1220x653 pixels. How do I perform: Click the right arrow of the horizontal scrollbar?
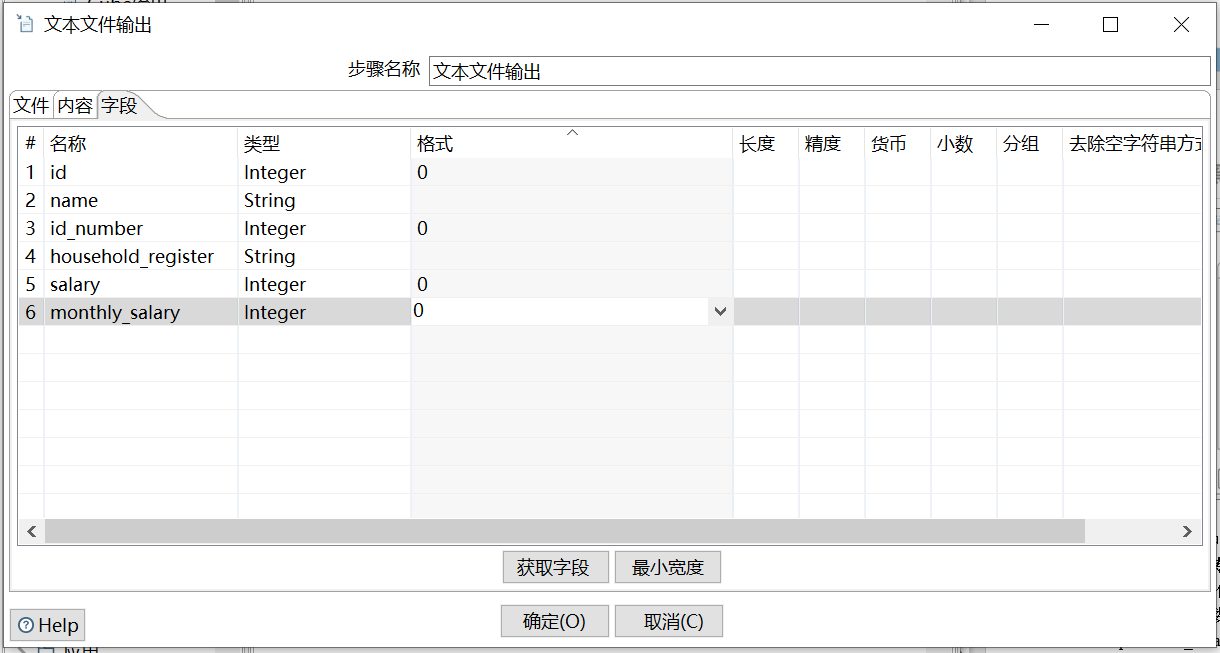[1188, 530]
